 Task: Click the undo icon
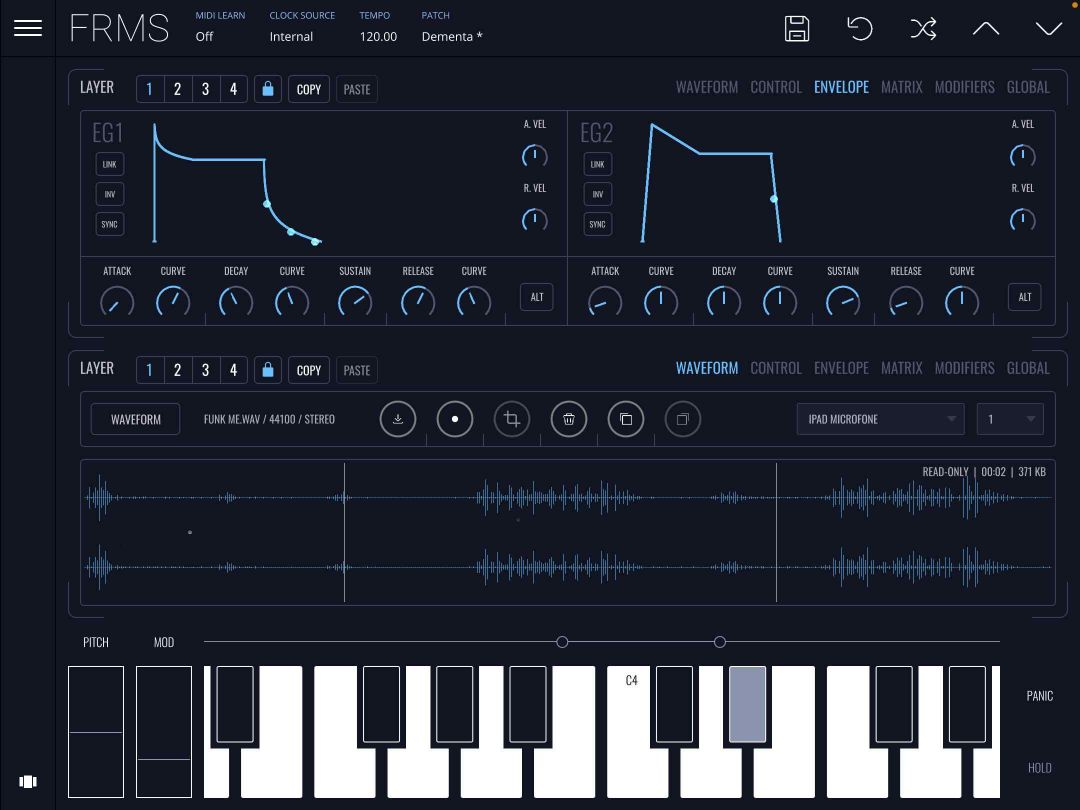coord(860,28)
